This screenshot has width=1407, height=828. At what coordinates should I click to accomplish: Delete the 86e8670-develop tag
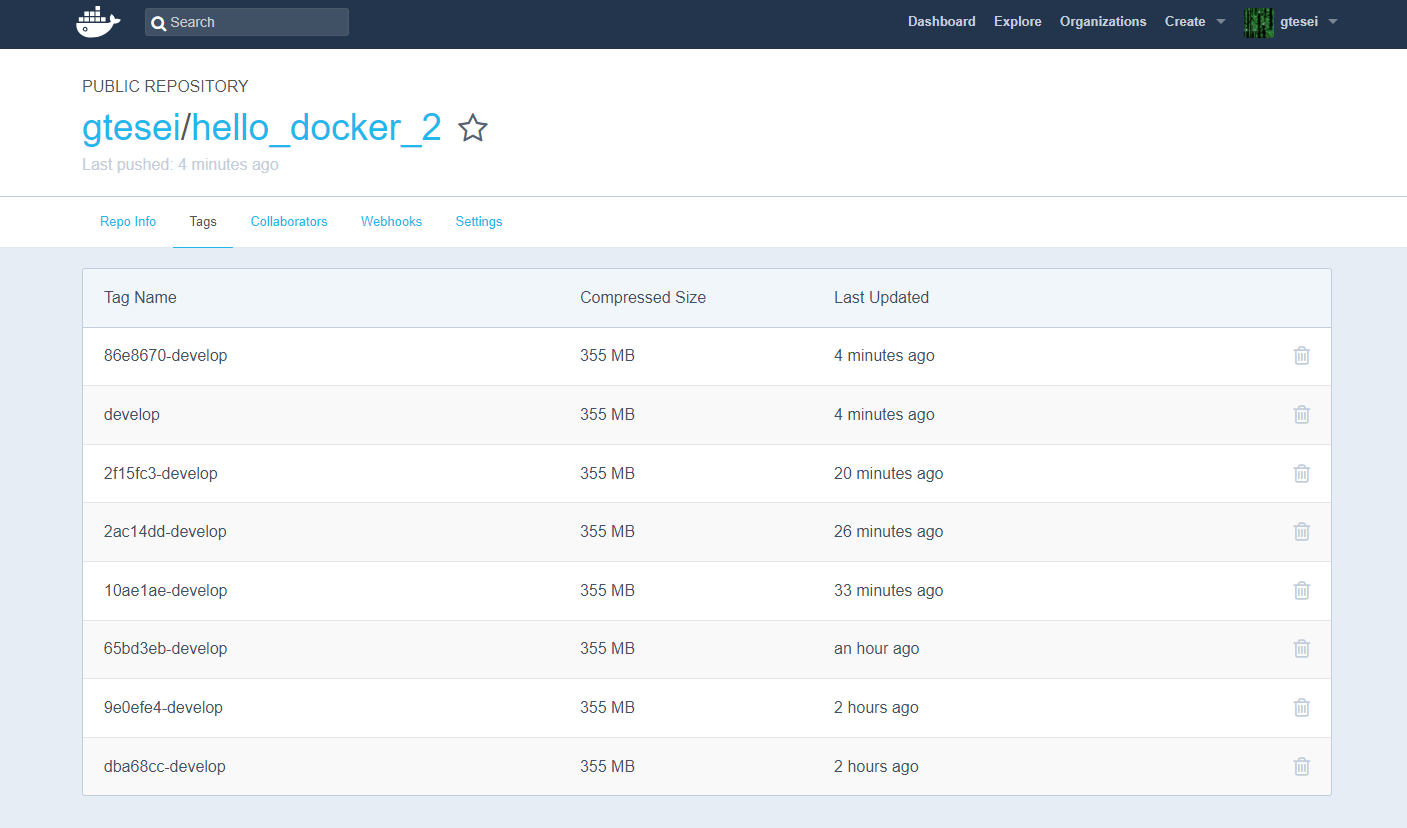tap(1301, 355)
